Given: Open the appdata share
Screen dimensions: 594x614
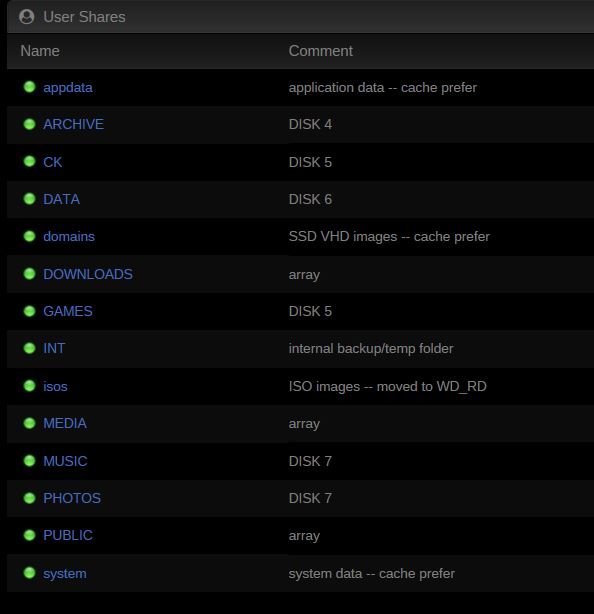Looking at the screenshot, I should 68,88.
